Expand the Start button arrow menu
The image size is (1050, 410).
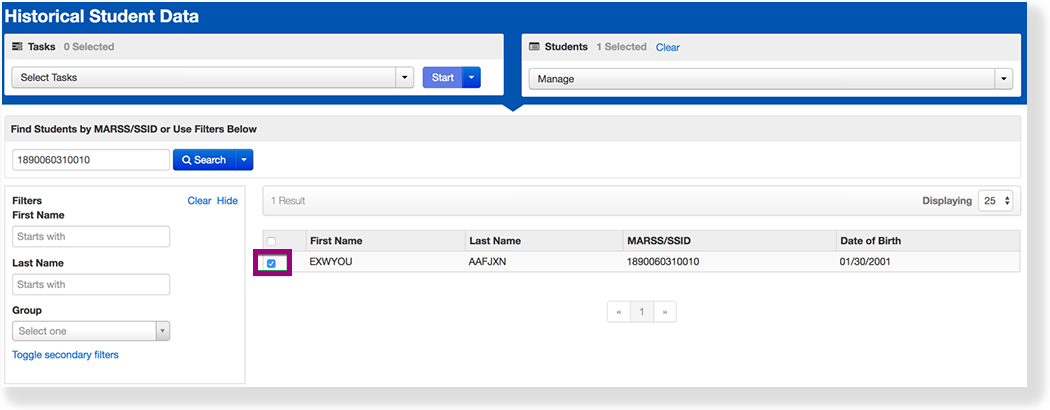(x=471, y=78)
